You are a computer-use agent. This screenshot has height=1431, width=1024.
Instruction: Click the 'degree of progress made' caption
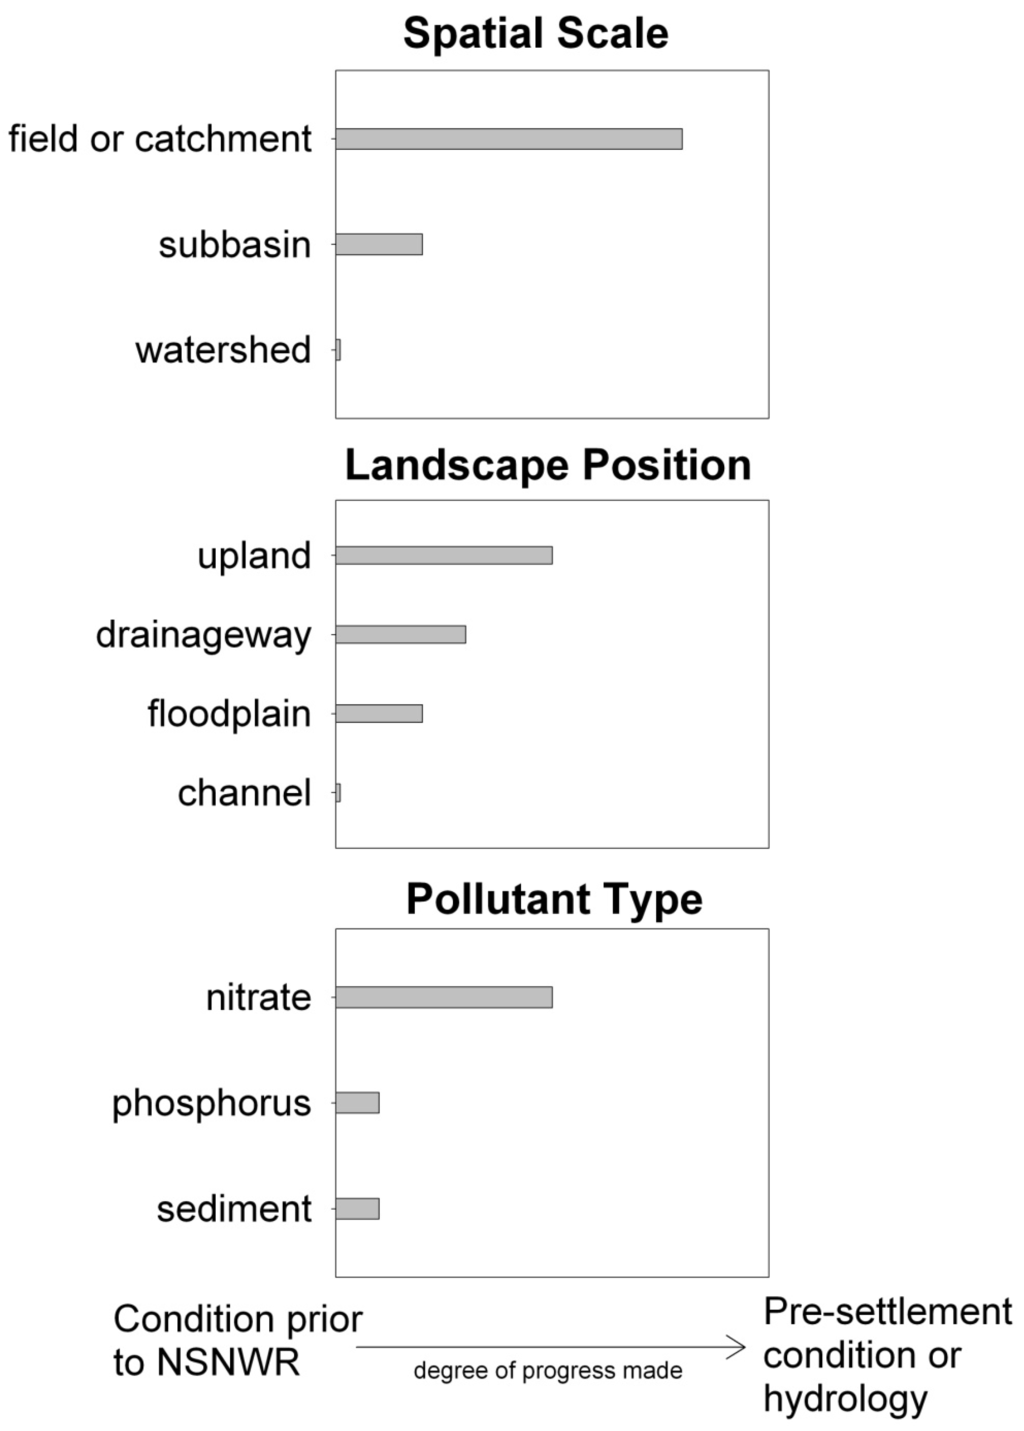[548, 1371]
